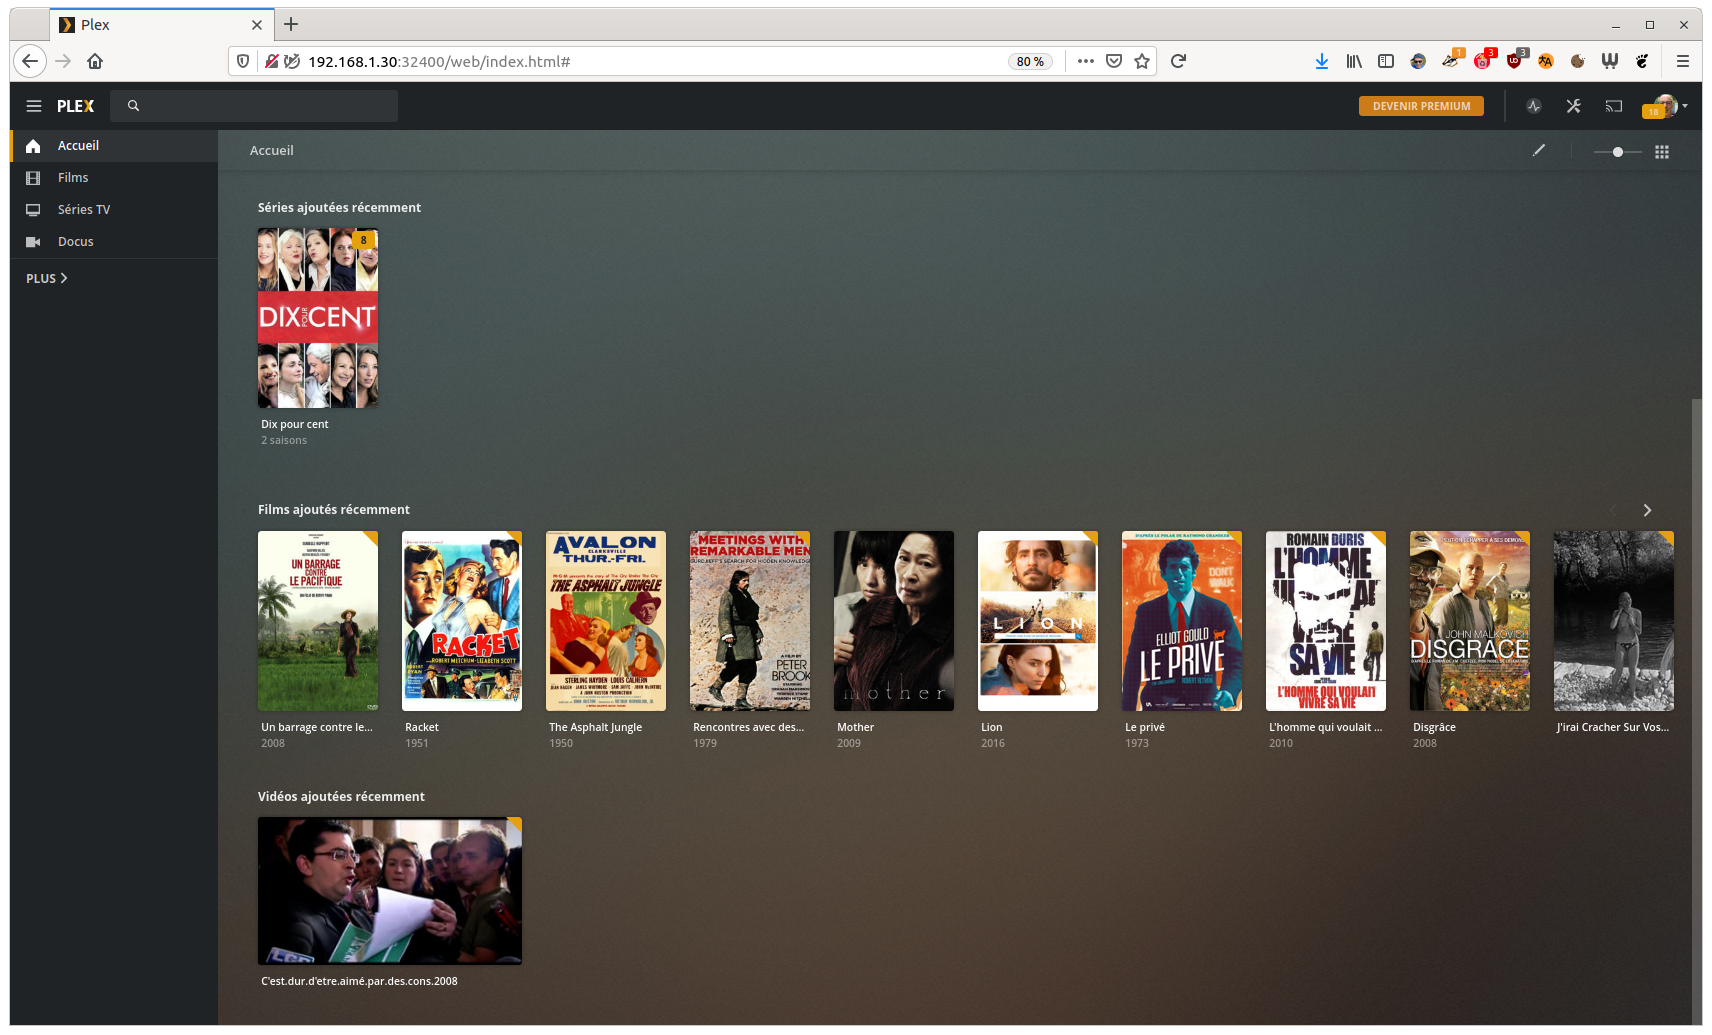The image size is (1712, 1035).
Task: Click the pencil edit icon on Accueil
Action: (x=1539, y=150)
